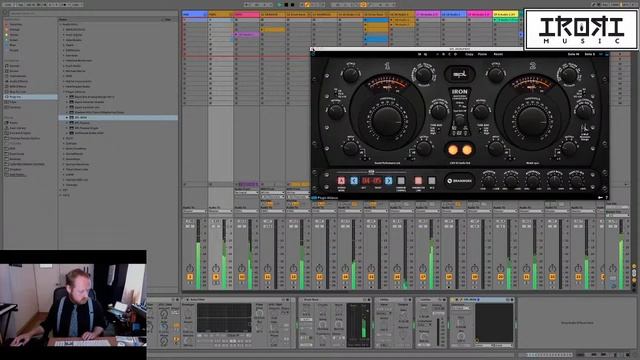Open the Max for Live category
This screenshot has height=360, width=640.
coord(18,92)
